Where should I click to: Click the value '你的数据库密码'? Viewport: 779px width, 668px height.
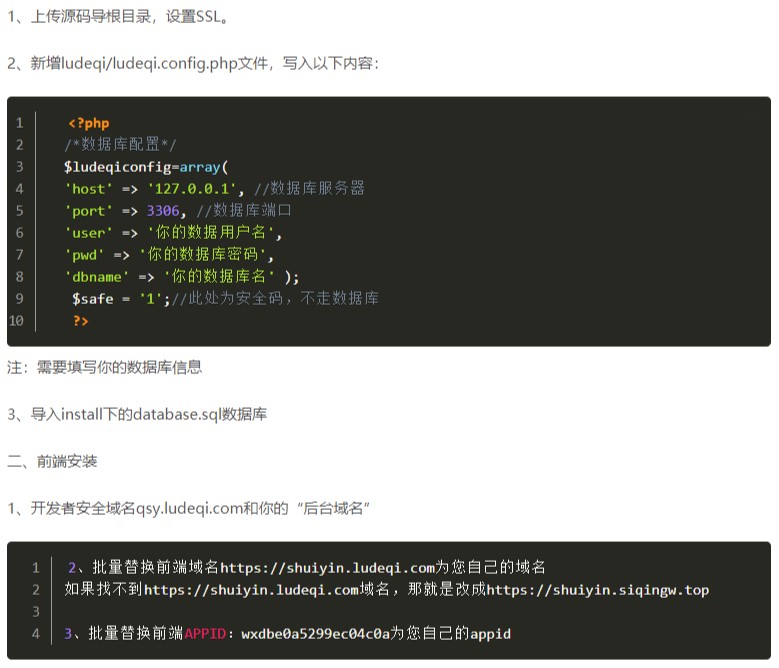coord(203,254)
